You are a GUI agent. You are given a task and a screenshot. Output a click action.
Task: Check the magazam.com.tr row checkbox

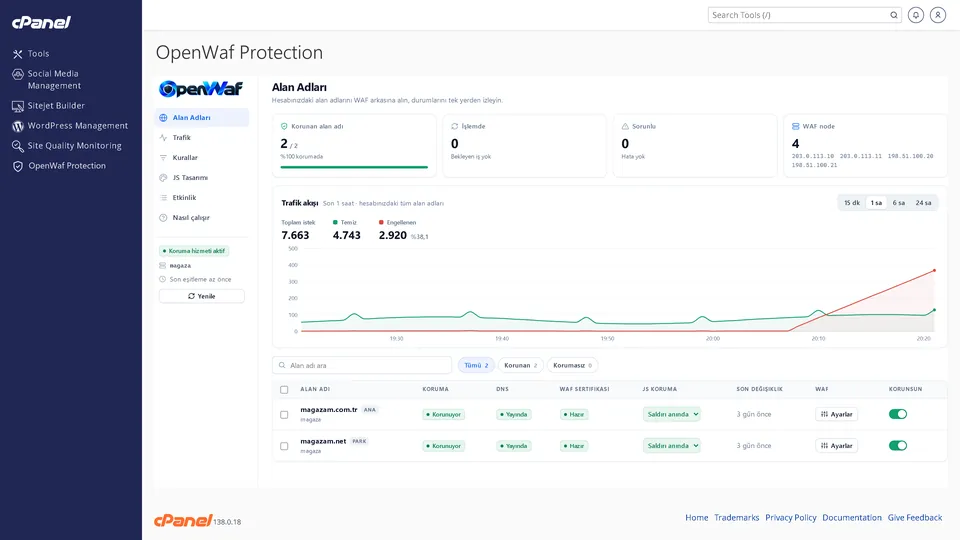284,414
